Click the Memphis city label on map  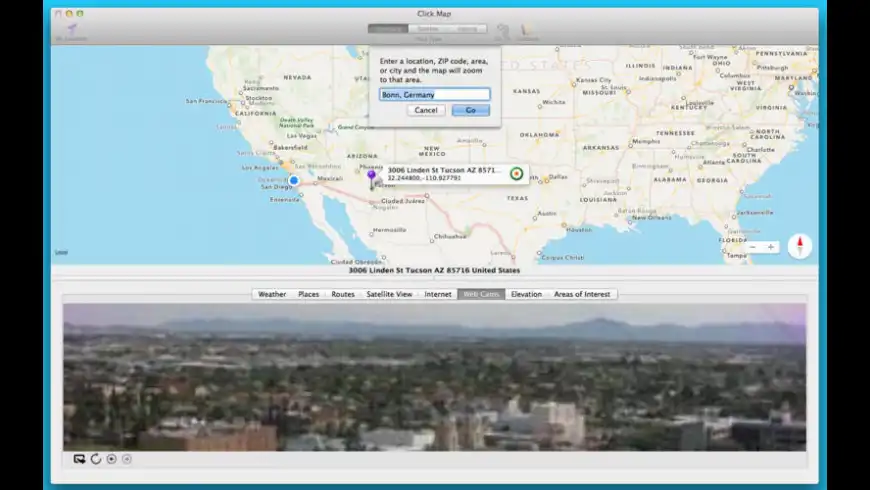pyautogui.click(x=646, y=142)
